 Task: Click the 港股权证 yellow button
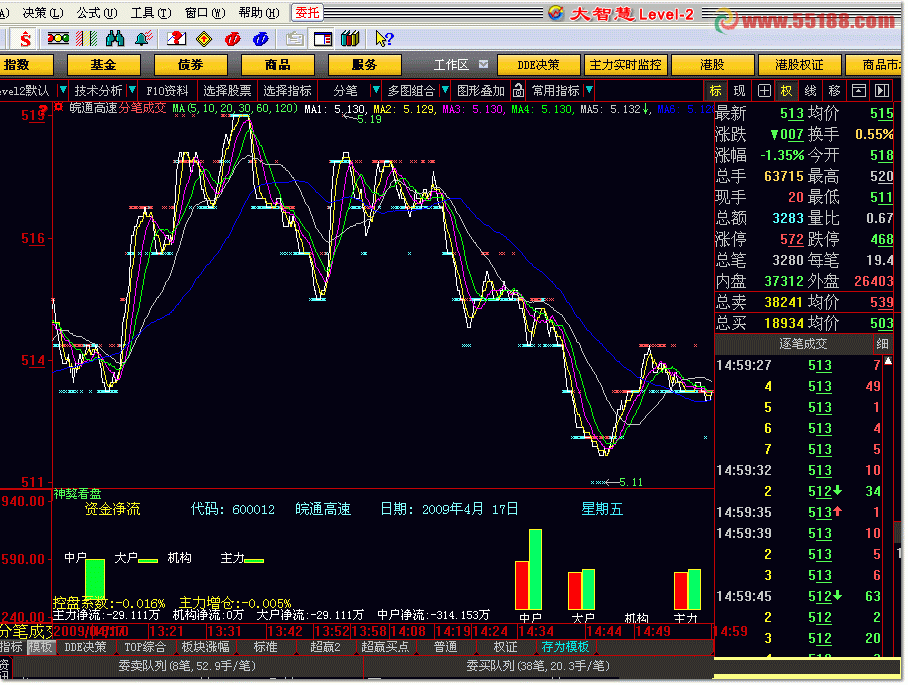799,65
